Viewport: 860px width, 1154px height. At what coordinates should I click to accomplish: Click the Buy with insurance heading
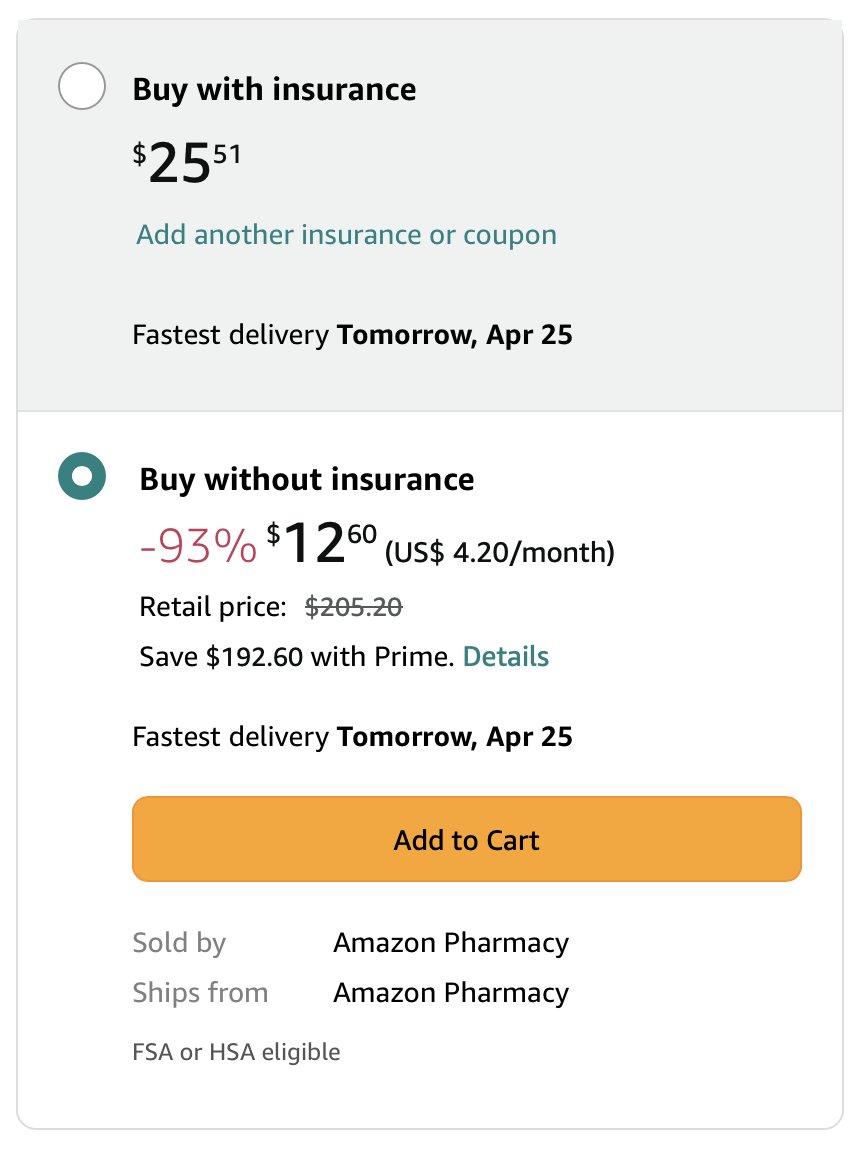274,89
